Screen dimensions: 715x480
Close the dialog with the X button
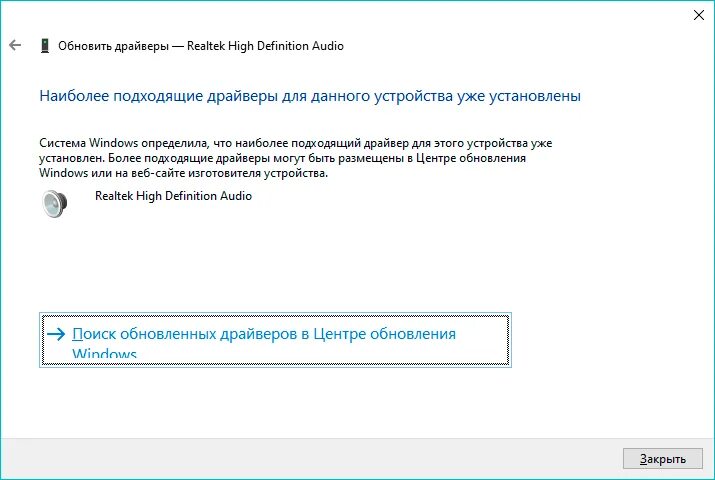click(699, 15)
